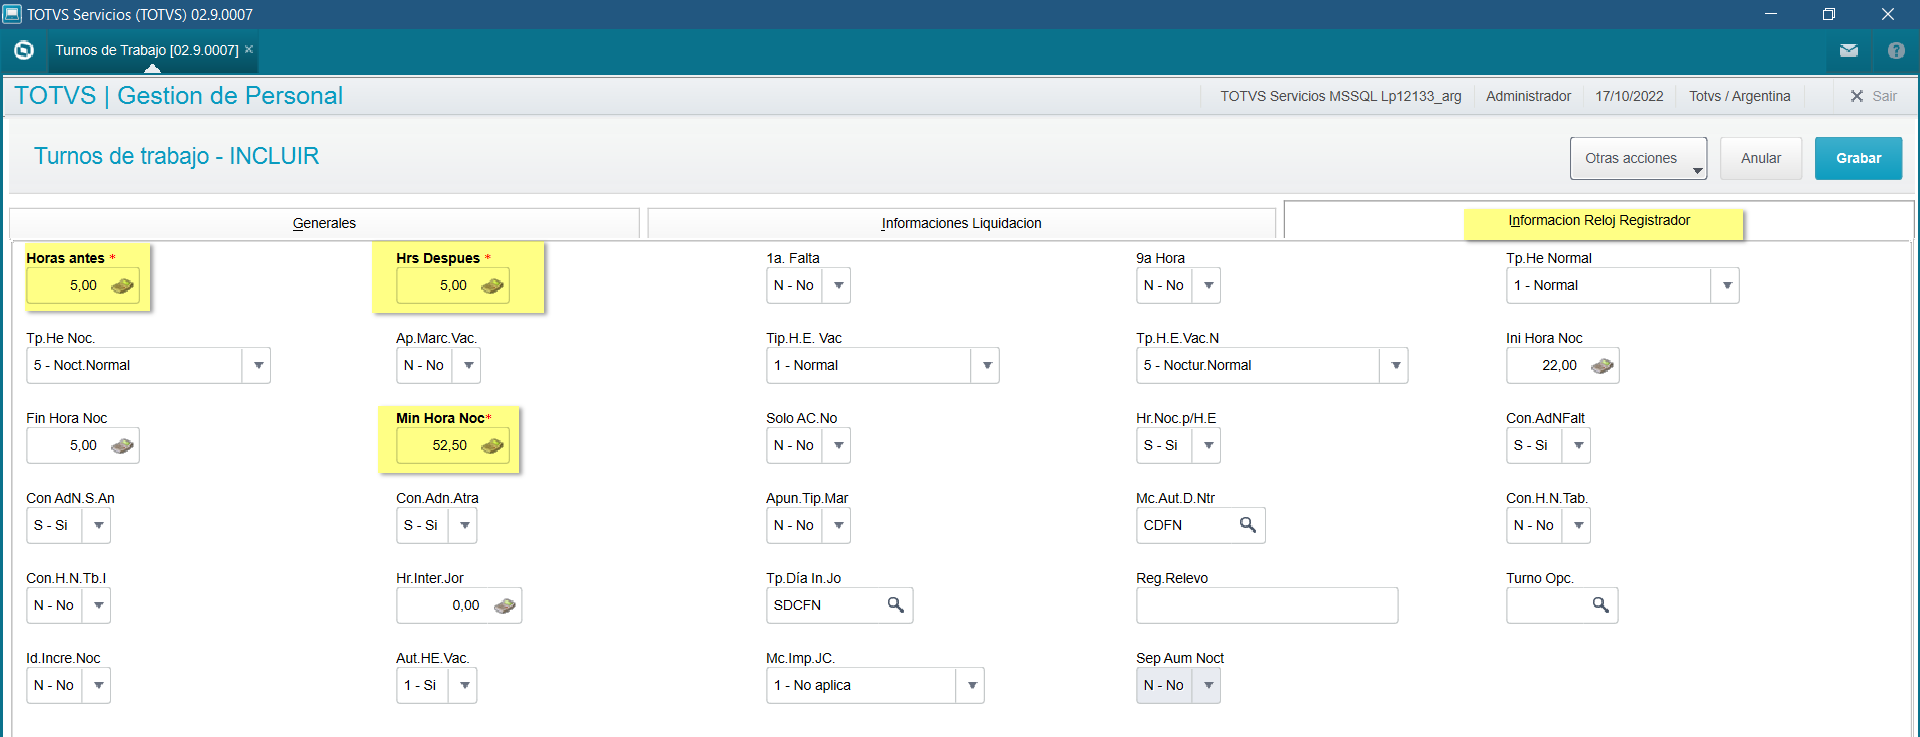Expand the Apun.Tip.Mar dropdown
Viewport: 1920px width, 737px height.
838,525
